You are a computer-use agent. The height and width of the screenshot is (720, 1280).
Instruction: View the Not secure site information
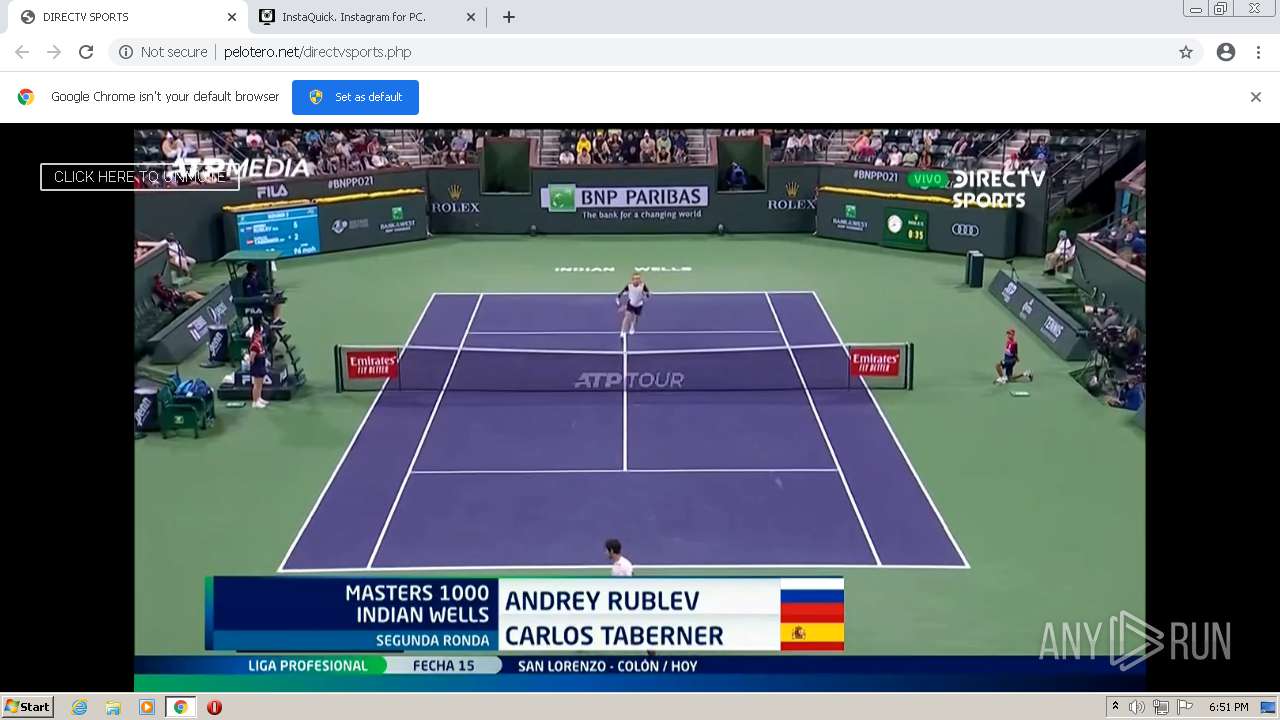click(x=163, y=52)
